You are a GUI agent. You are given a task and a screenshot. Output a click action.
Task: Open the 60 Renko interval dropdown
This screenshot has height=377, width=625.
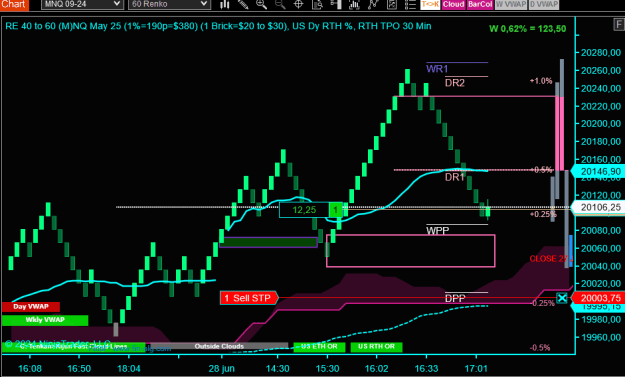pyautogui.click(x=169, y=4)
